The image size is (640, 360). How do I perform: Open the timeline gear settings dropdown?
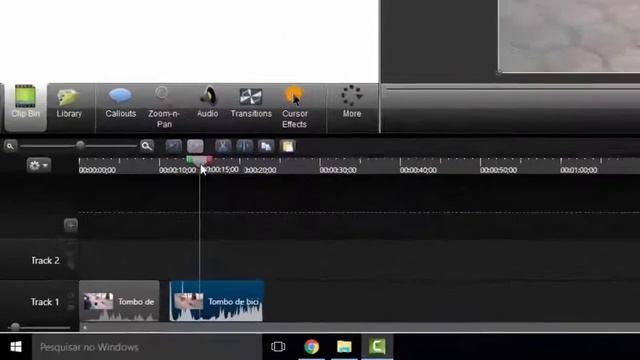[x=39, y=165]
